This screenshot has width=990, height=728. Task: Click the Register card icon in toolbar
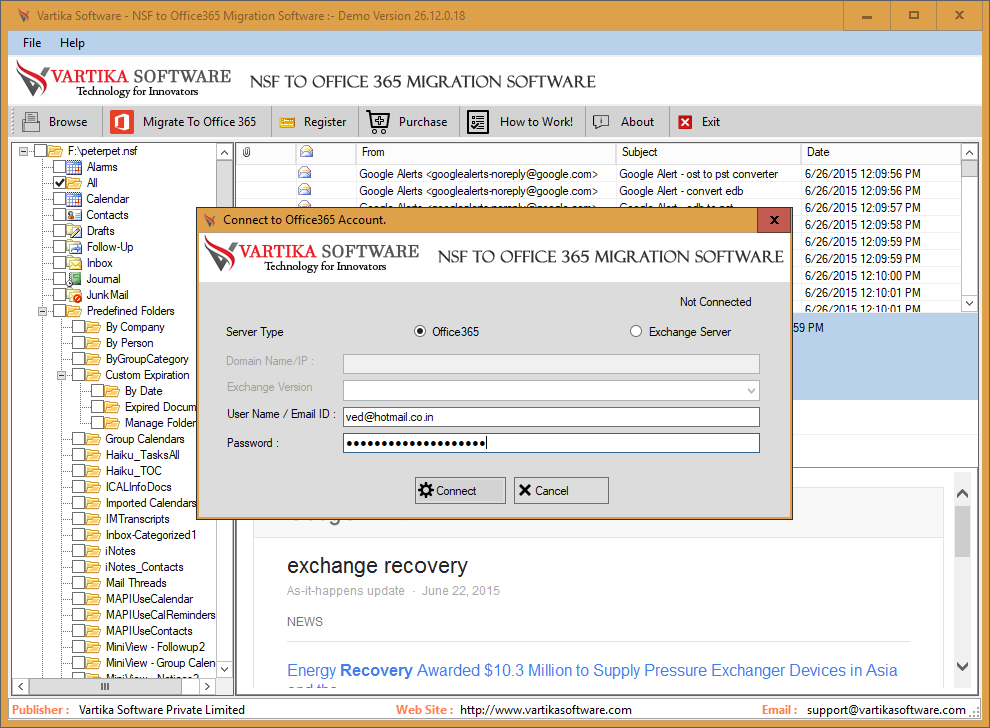pos(287,122)
